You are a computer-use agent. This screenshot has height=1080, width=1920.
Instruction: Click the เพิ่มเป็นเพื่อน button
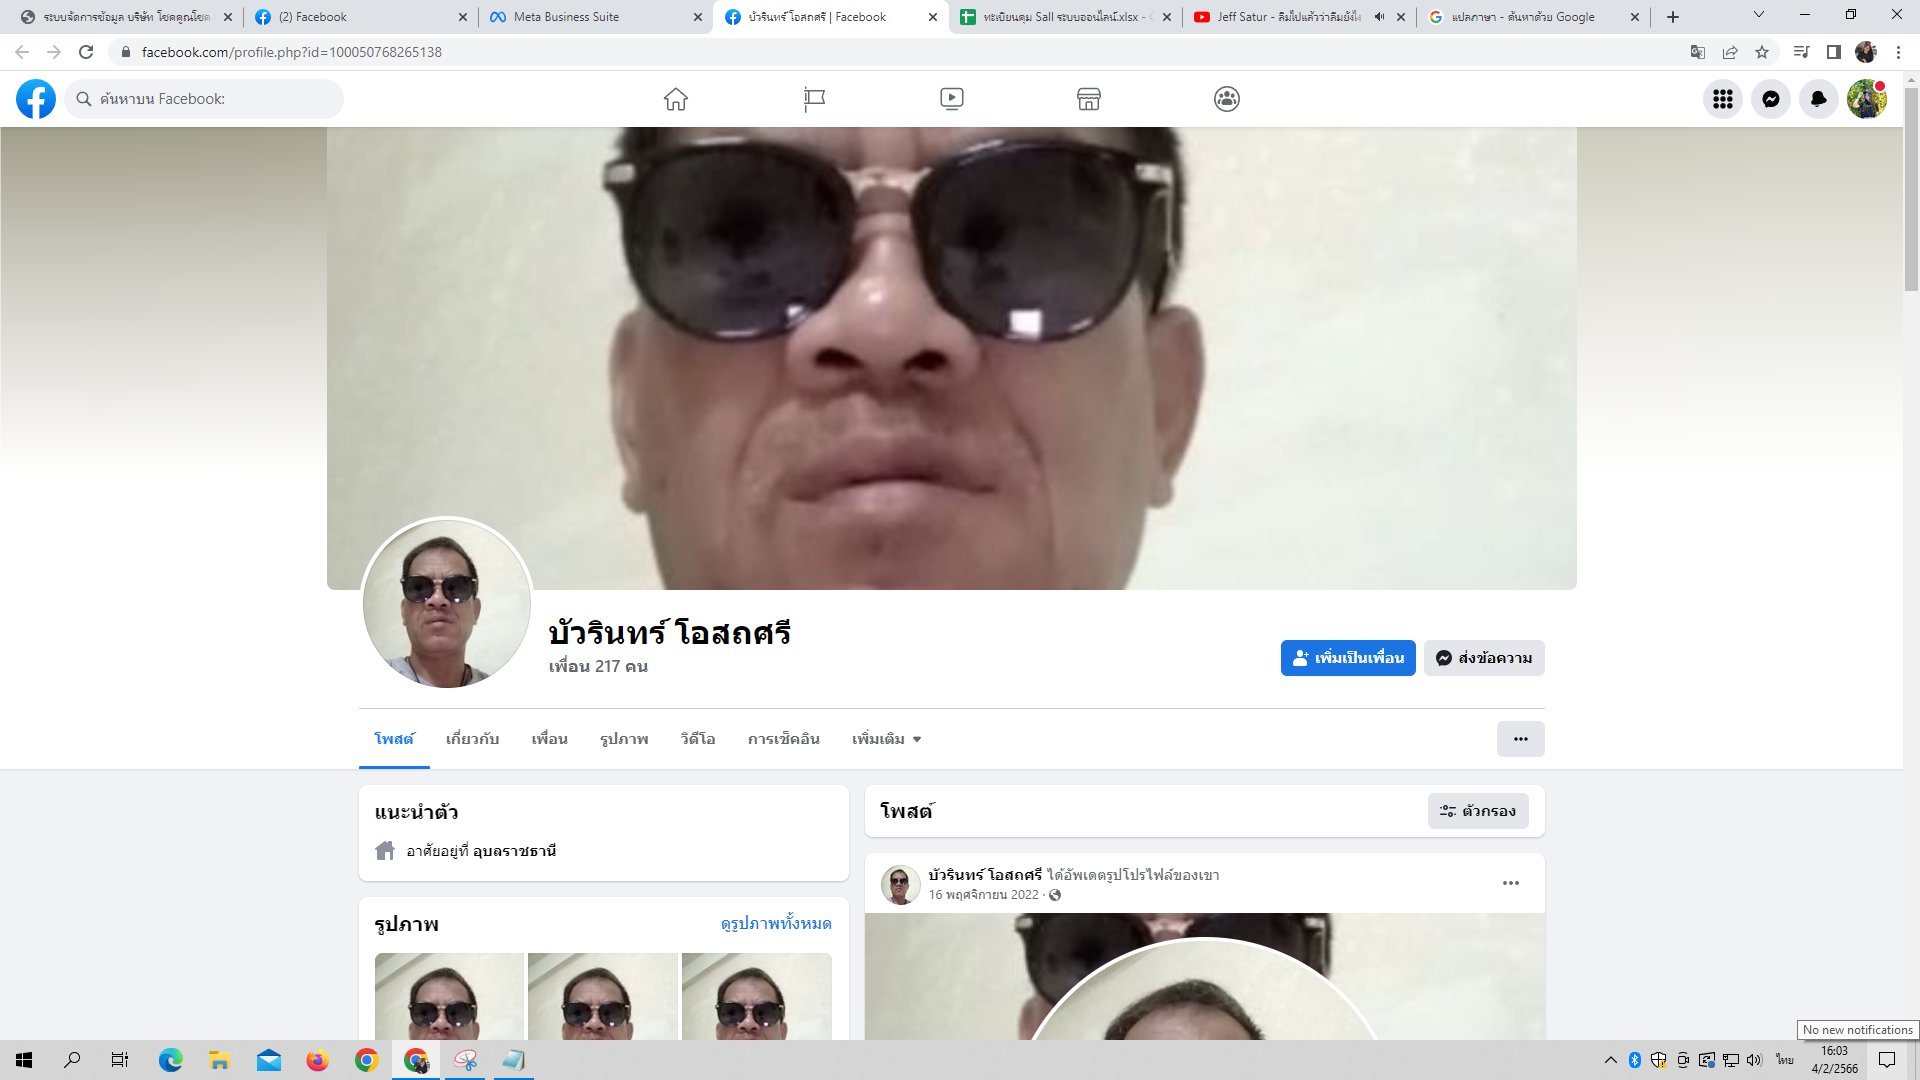coord(1347,658)
